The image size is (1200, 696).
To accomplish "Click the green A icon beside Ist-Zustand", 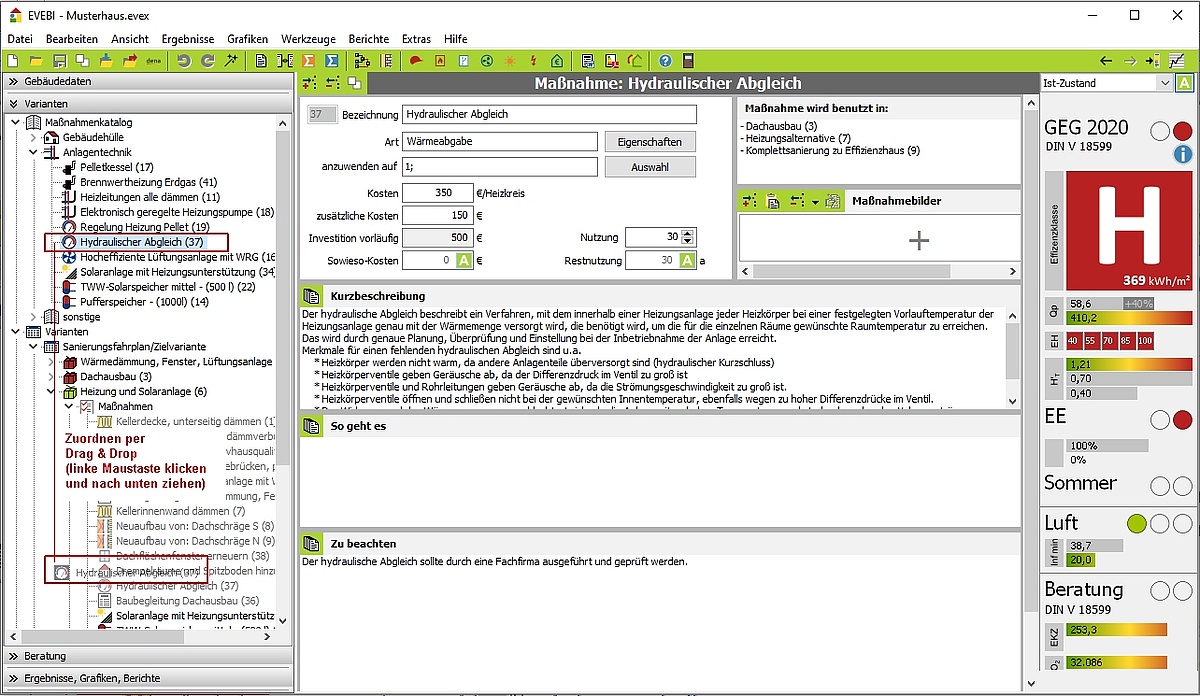I will tap(1184, 83).
